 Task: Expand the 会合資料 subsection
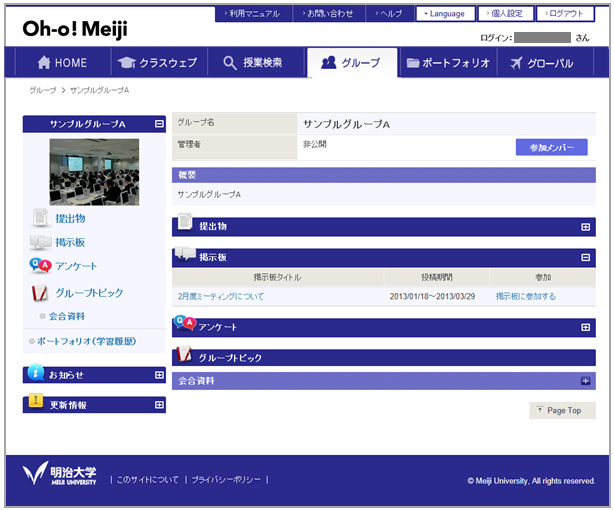(x=585, y=381)
